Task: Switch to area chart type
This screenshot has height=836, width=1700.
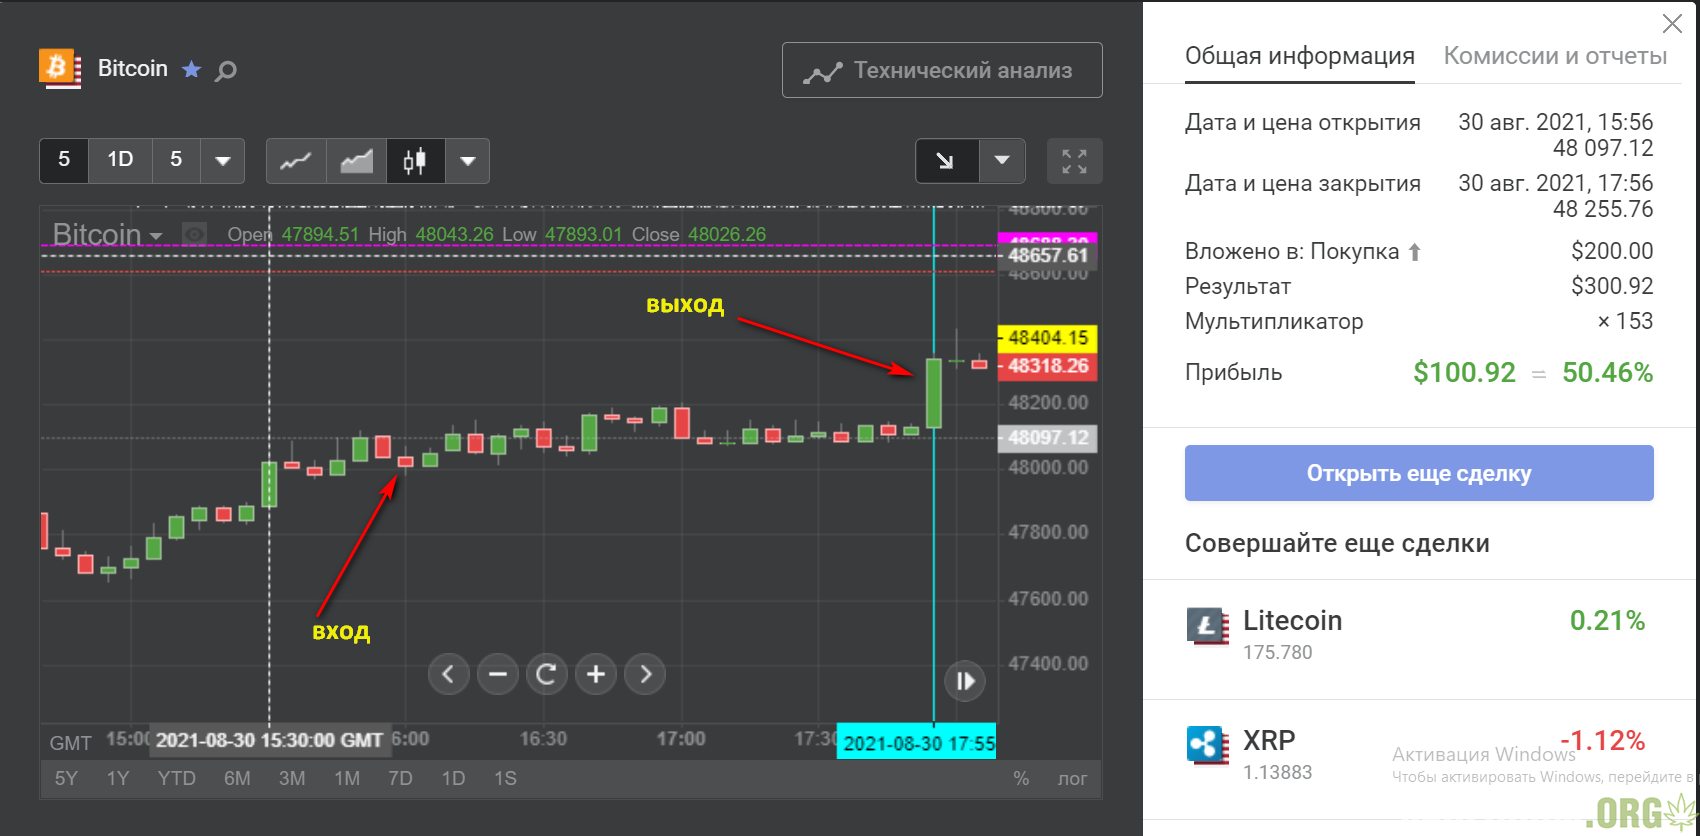Action: tap(356, 161)
